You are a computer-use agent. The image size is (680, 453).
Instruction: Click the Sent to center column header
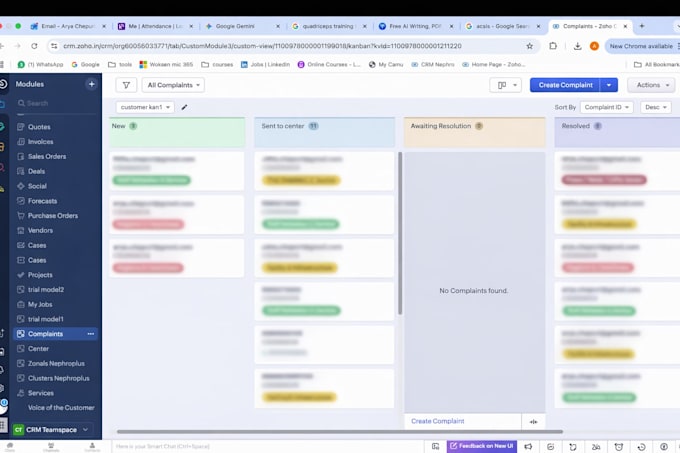[x=324, y=132]
